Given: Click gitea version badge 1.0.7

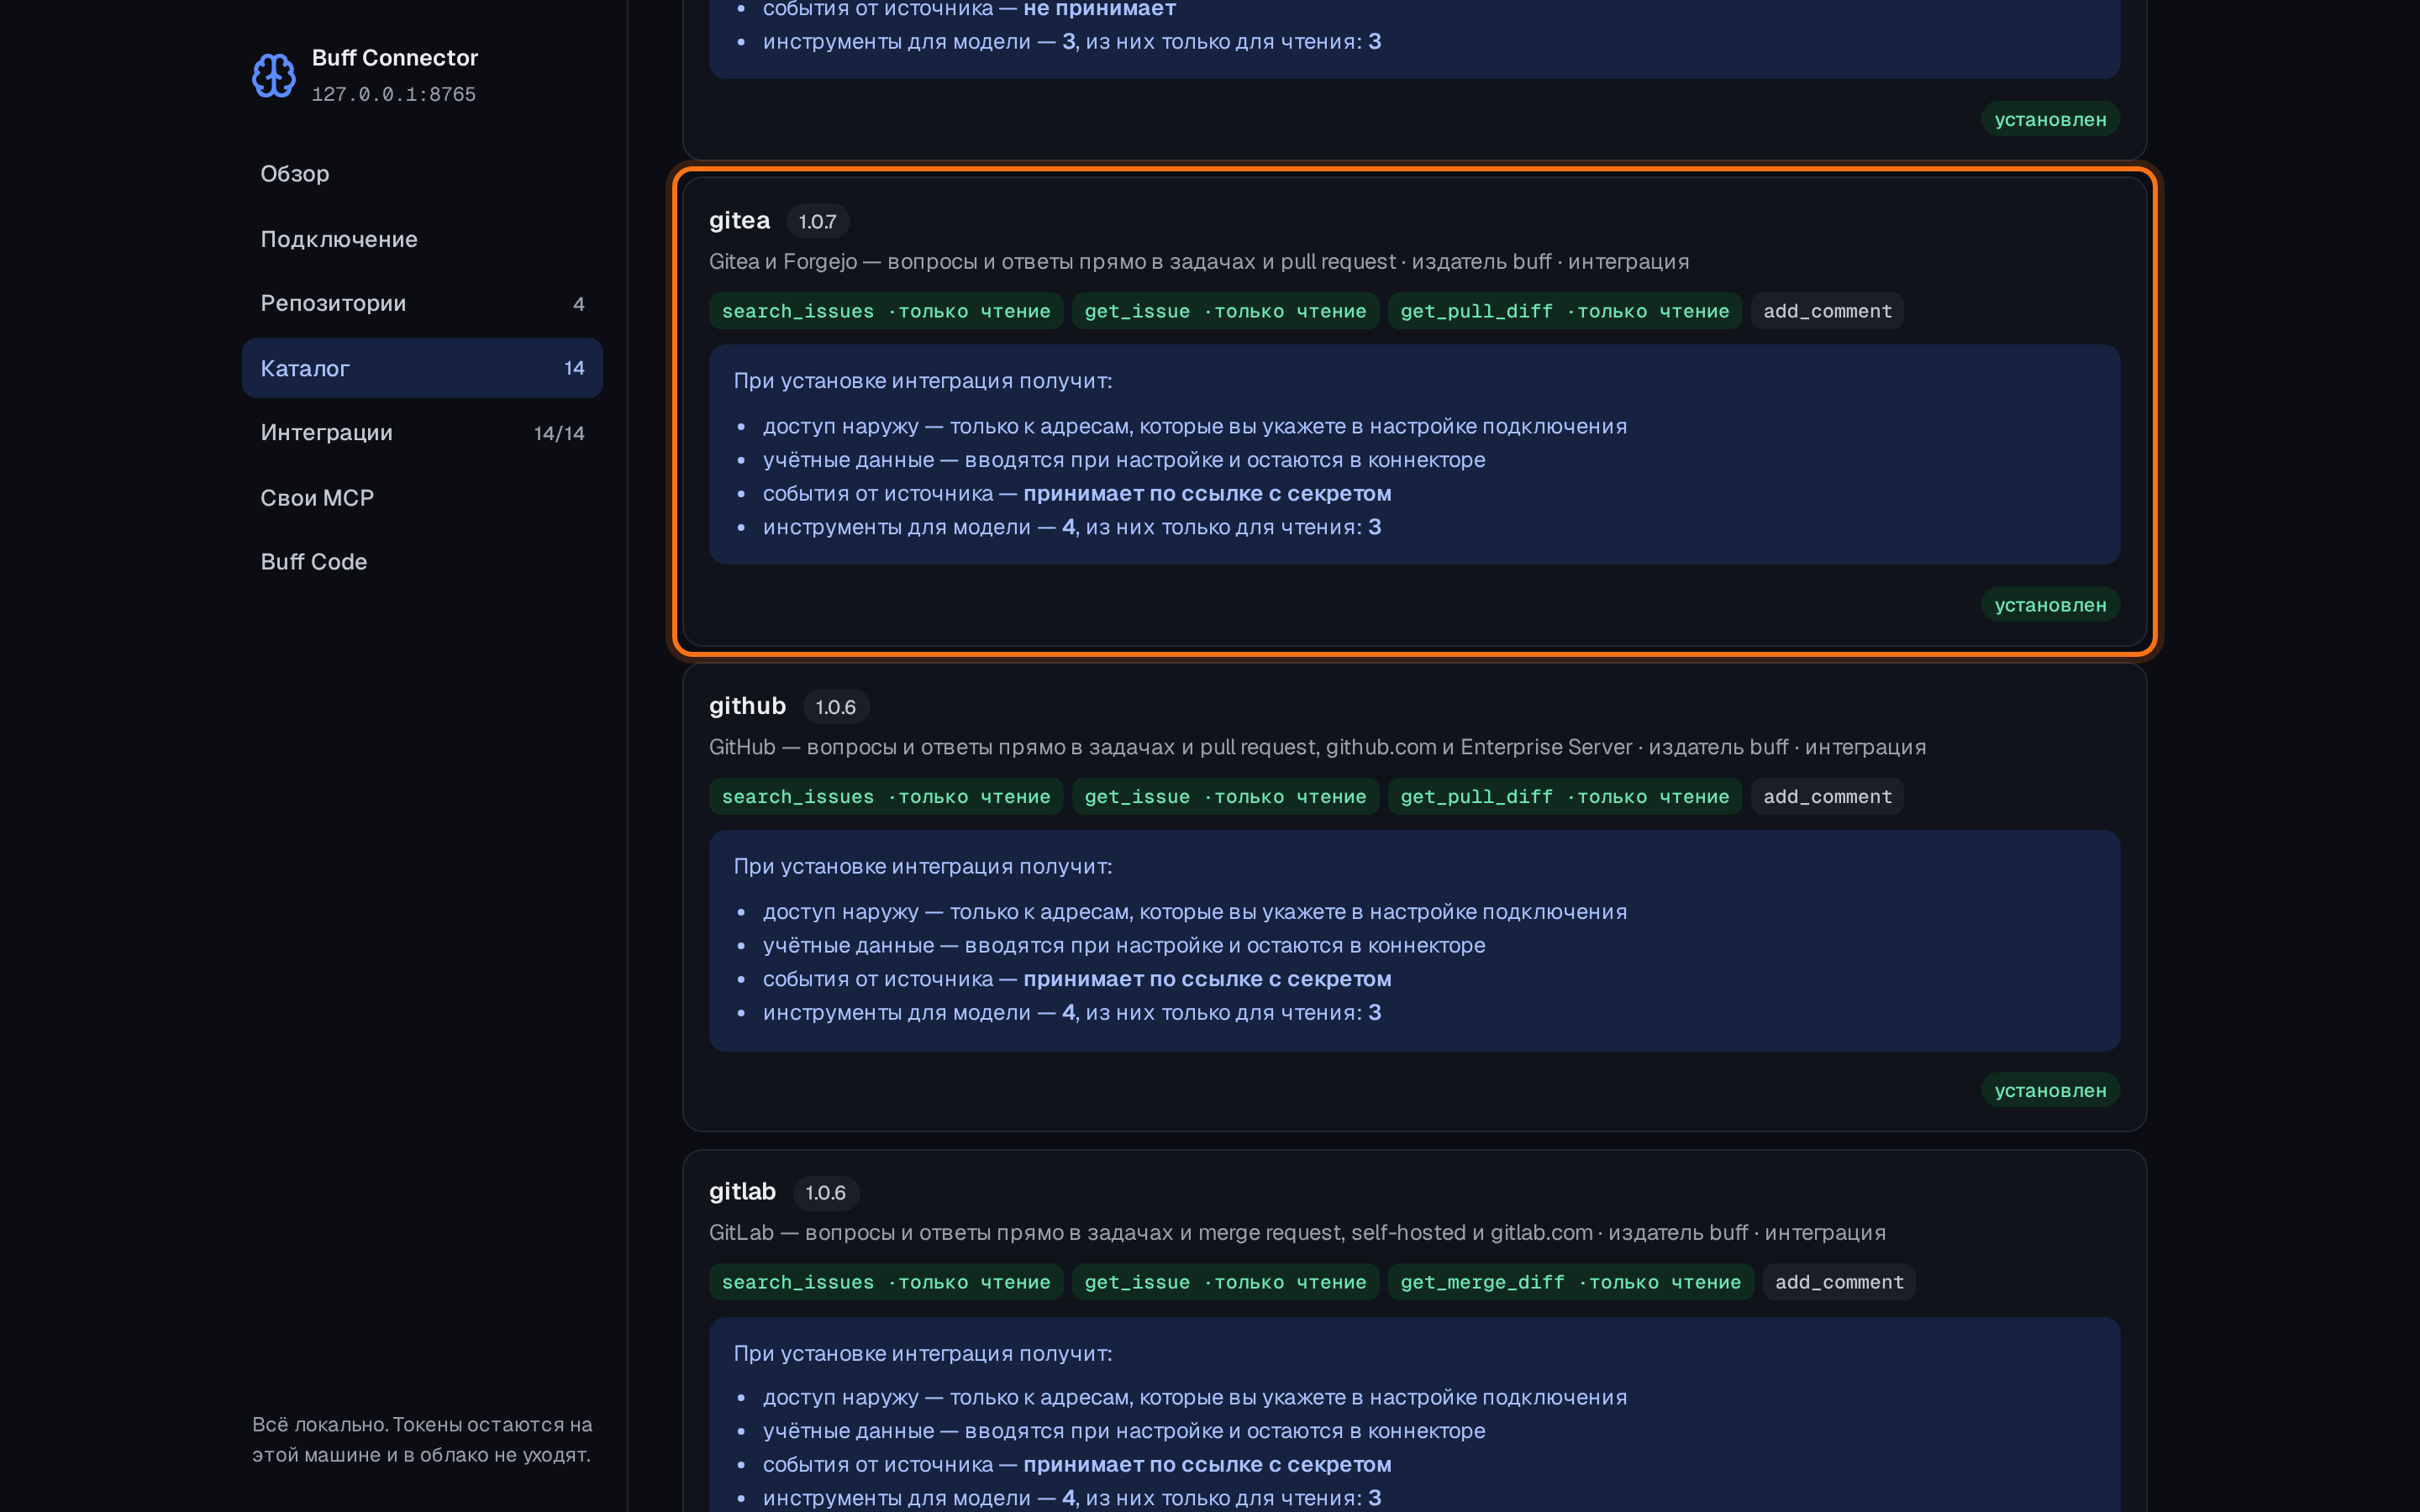Looking at the screenshot, I should pyautogui.click(x=817, y=221).
